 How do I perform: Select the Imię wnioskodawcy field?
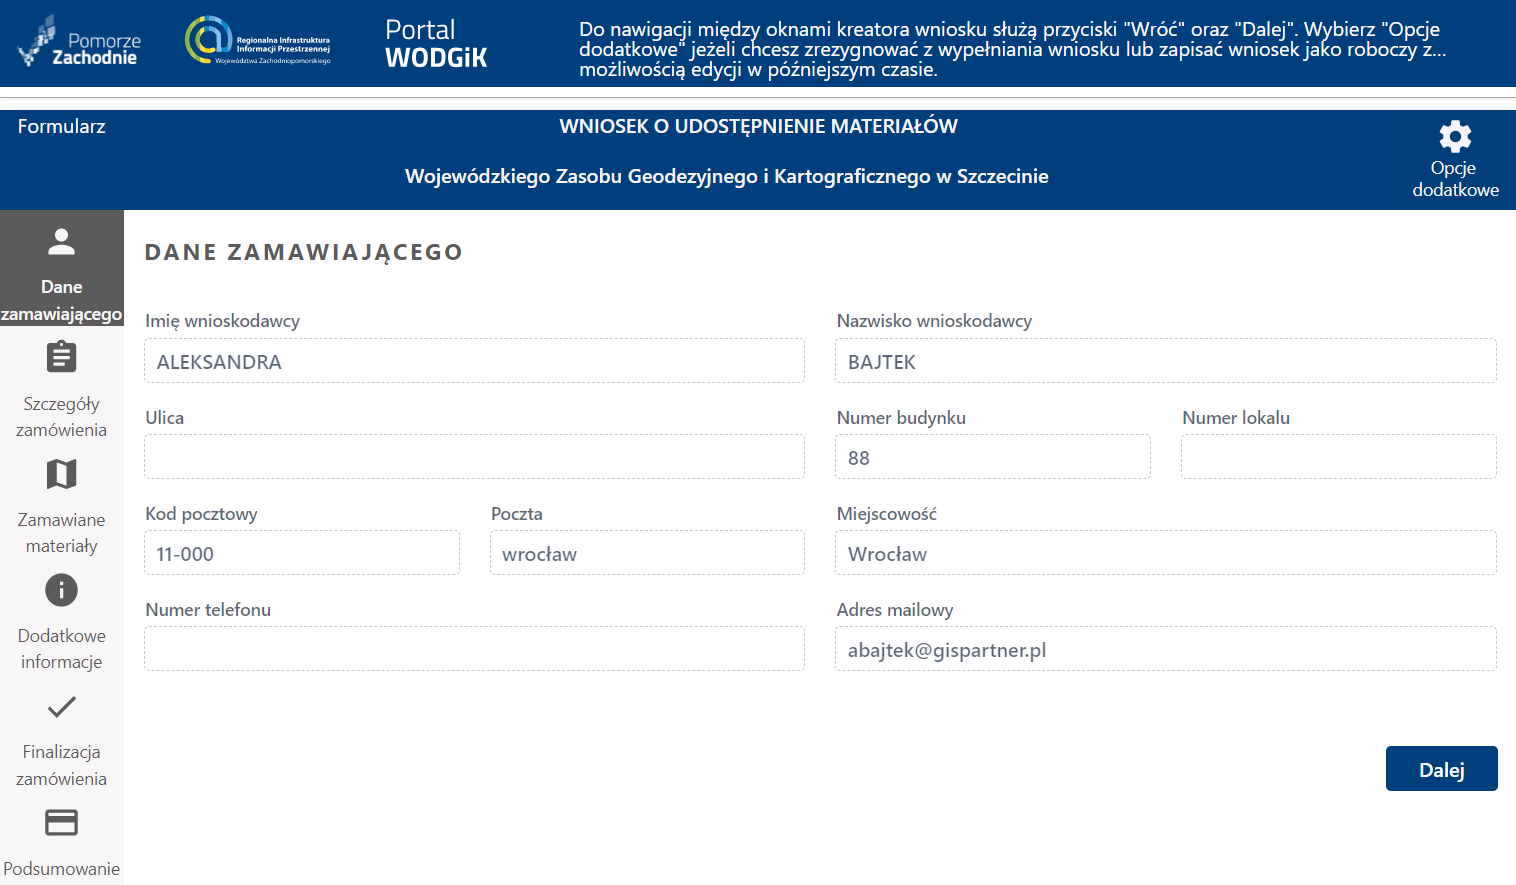click(x=474, y=361)
